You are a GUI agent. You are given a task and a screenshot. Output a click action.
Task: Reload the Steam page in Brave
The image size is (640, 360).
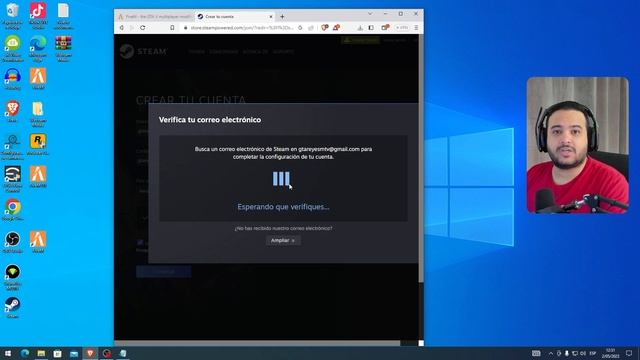tap(142, 28)
